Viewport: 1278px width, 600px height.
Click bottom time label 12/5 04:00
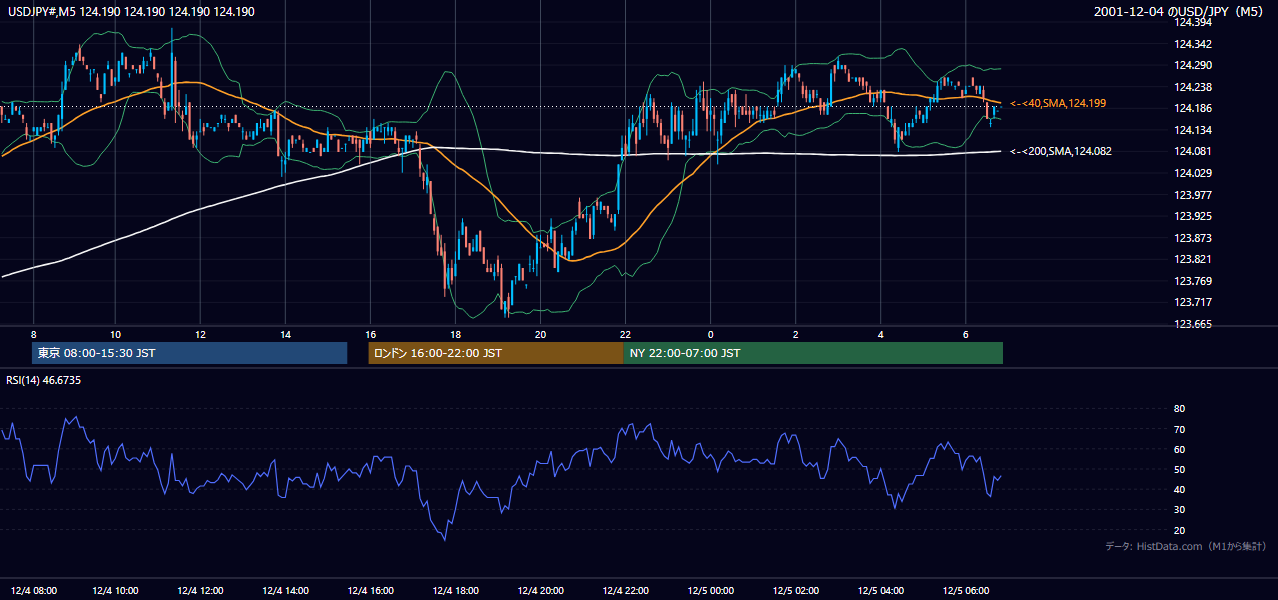[x=882, y=591]
